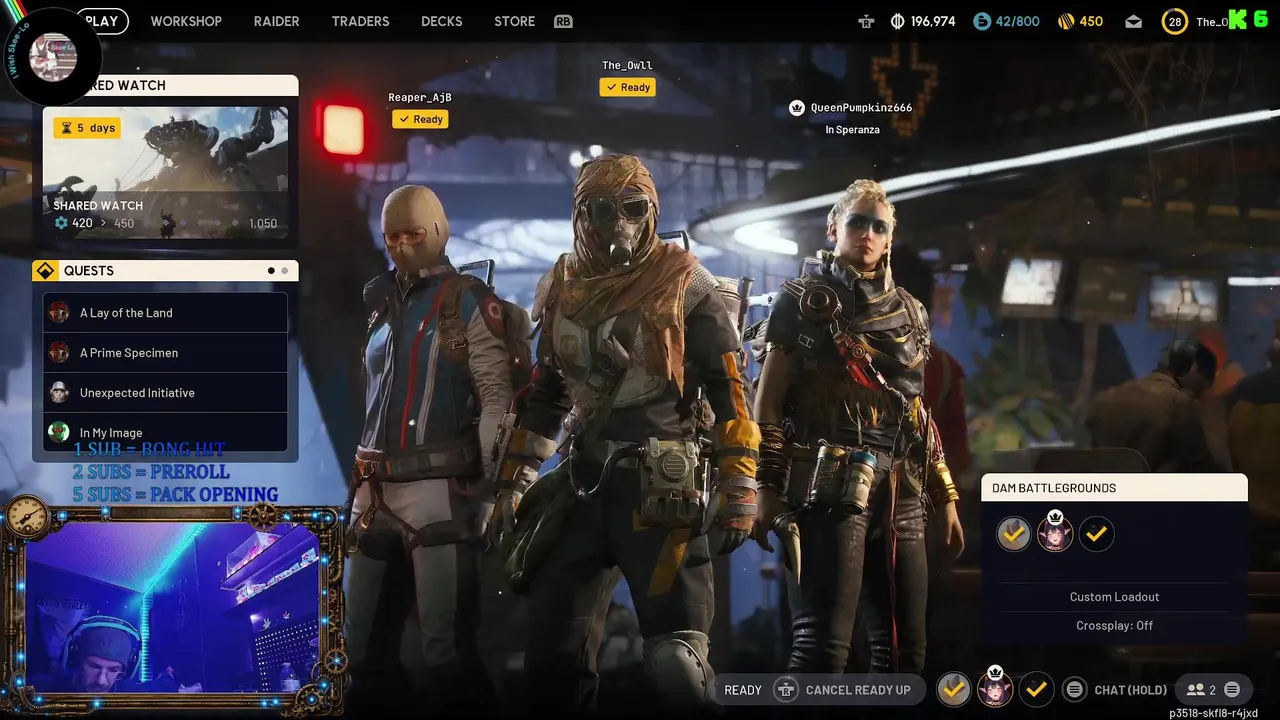The height and width of the screenshot is (720, 1280).
Task: Click the 5 days hourglass badge
Action: [x=86, y=128]
